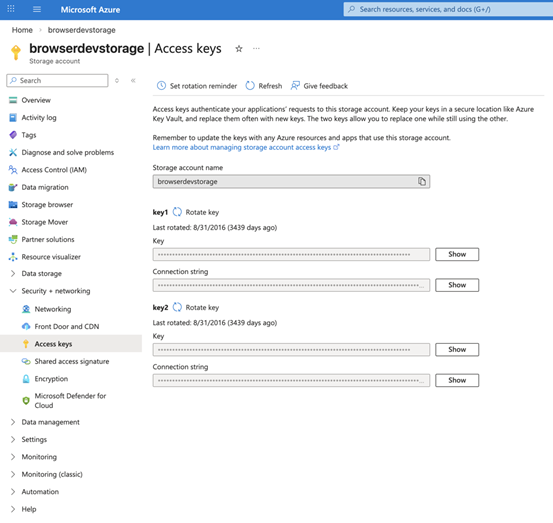
Task: Click the Storage account name field
Action: (x=291, y=181)
